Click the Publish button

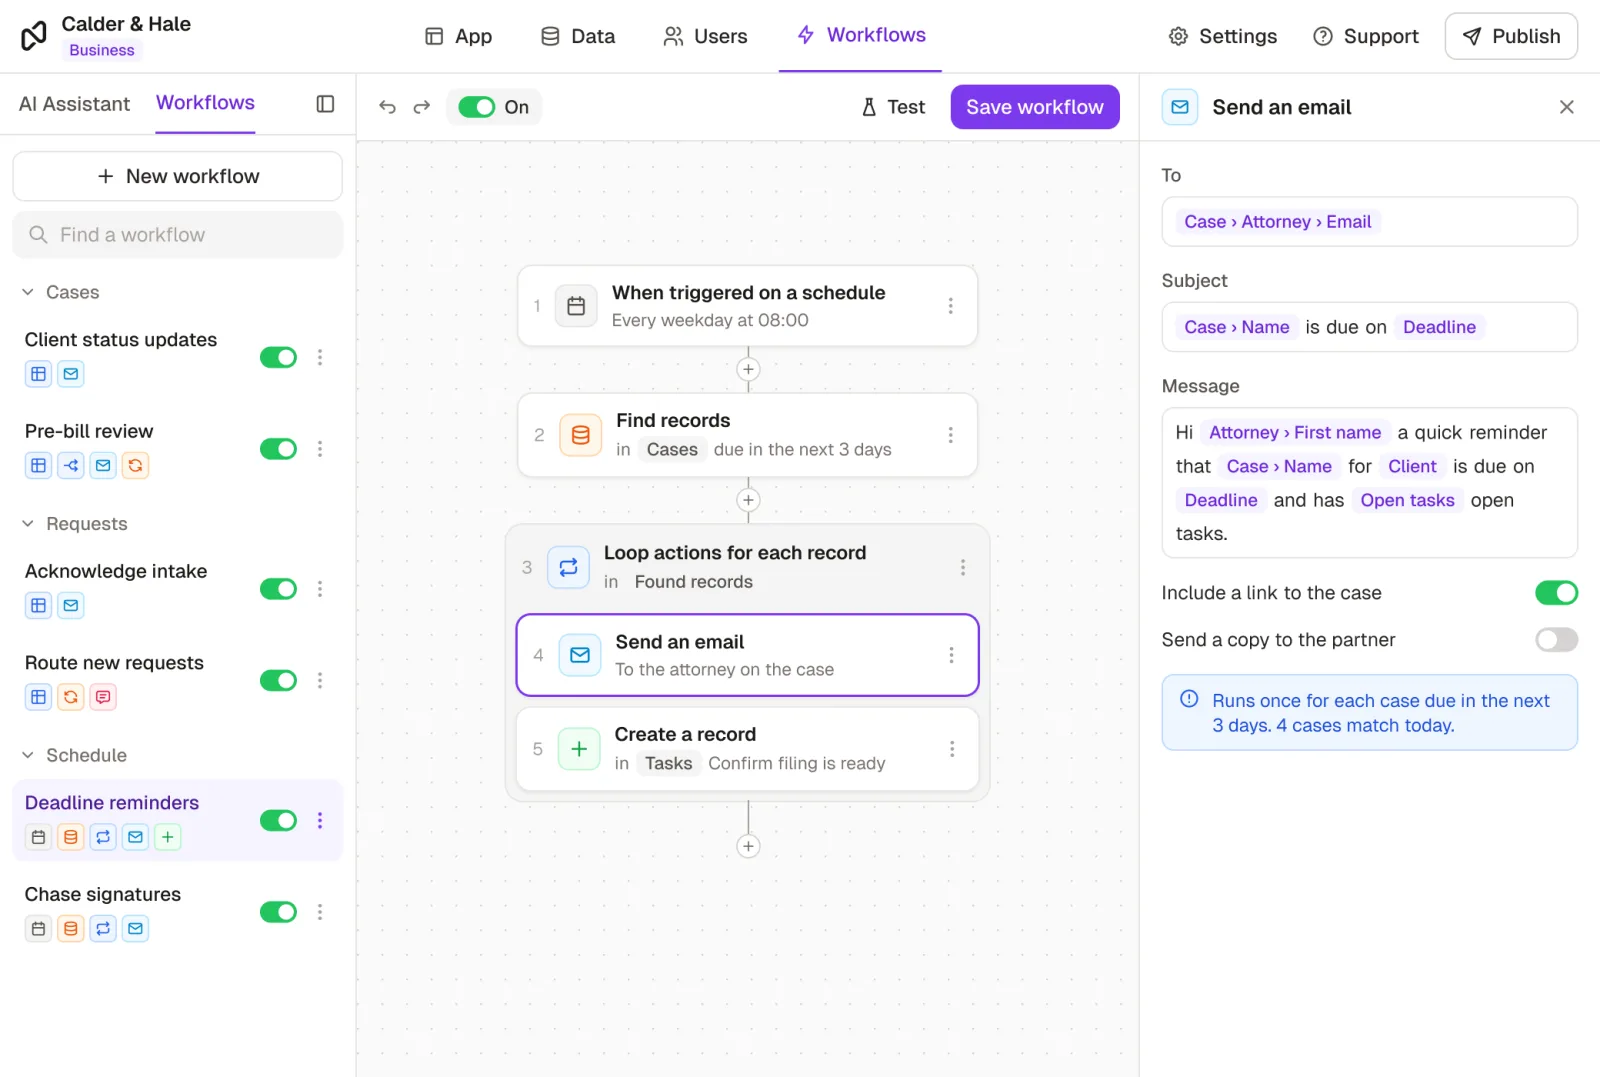click(1511, 36)
